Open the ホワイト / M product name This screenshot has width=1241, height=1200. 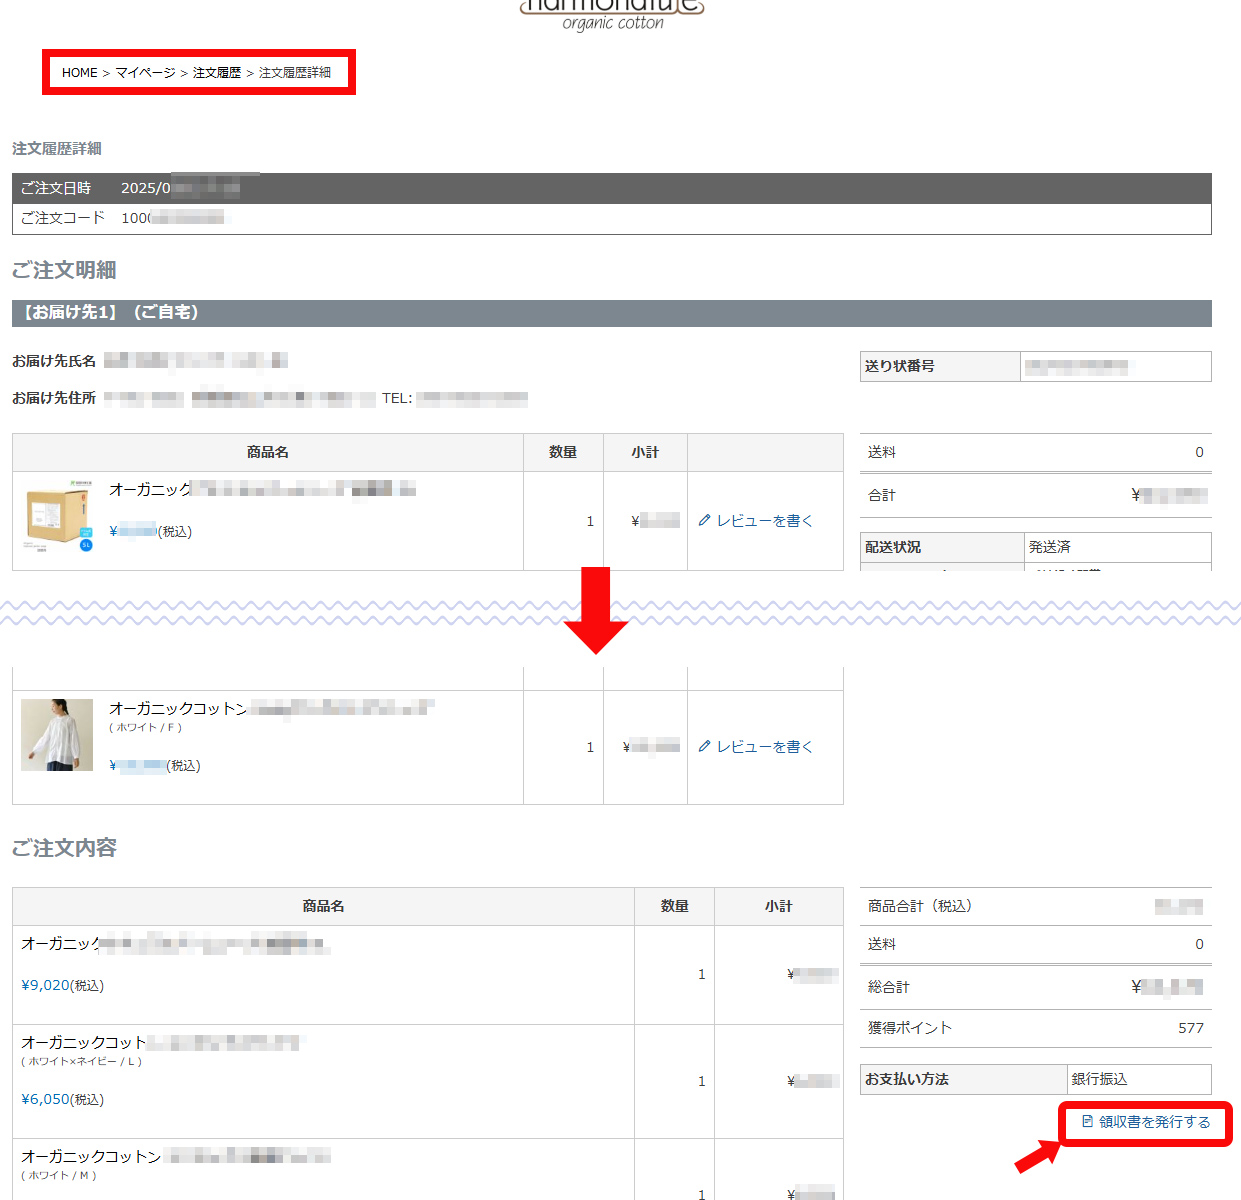[x=175, y=1157]
